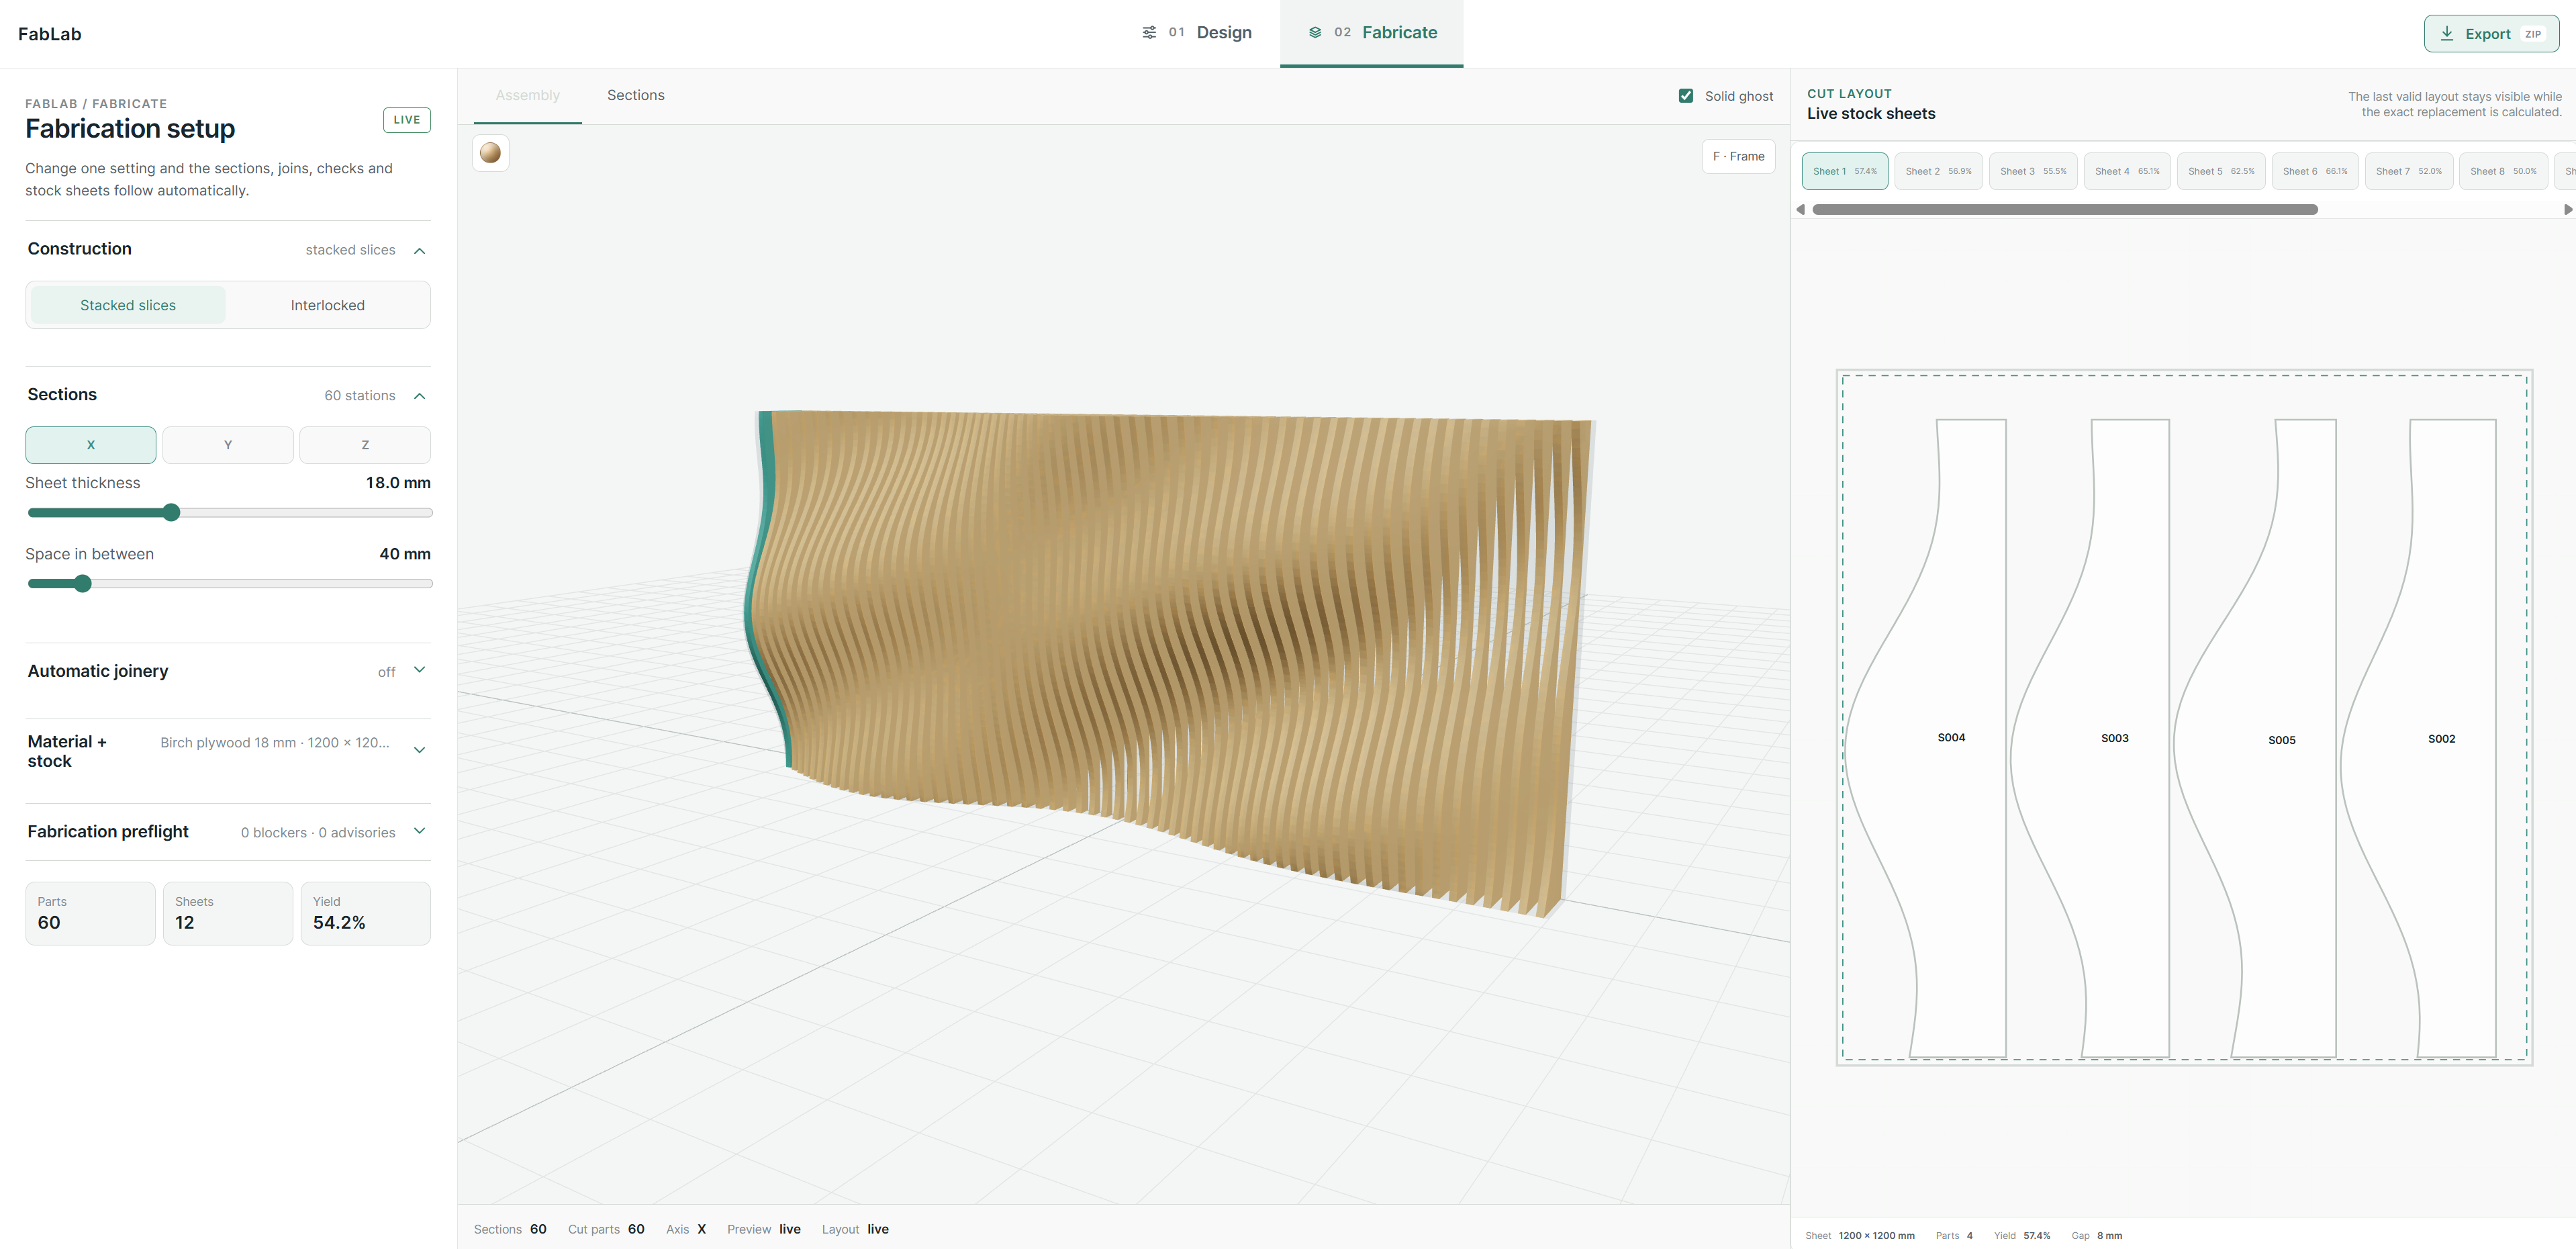The height and width of the screenshot is (1249, 2576).
Task: Expand Fabrication preflight details
Action: [420, 831]
